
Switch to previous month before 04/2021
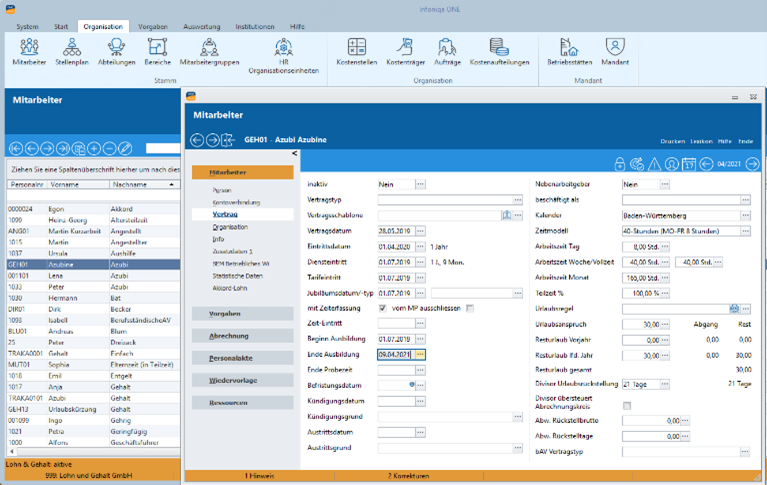706,164
